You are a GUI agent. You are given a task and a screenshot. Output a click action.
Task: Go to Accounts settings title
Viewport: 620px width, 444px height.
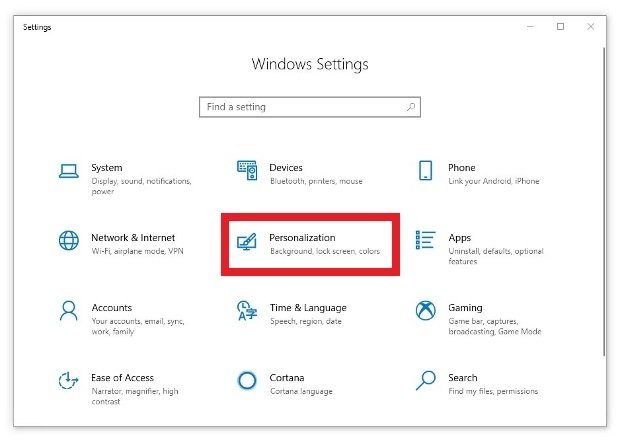pyautogui.click(x=112, y=308)
